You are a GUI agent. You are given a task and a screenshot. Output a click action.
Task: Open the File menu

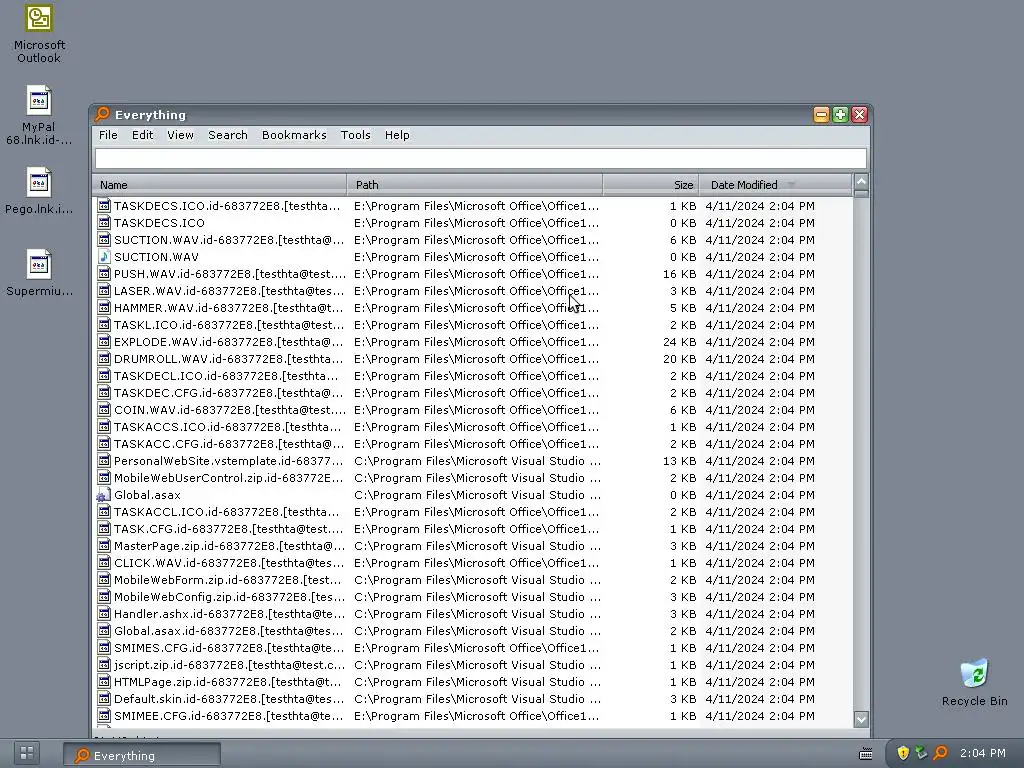(x=108, y=135)
